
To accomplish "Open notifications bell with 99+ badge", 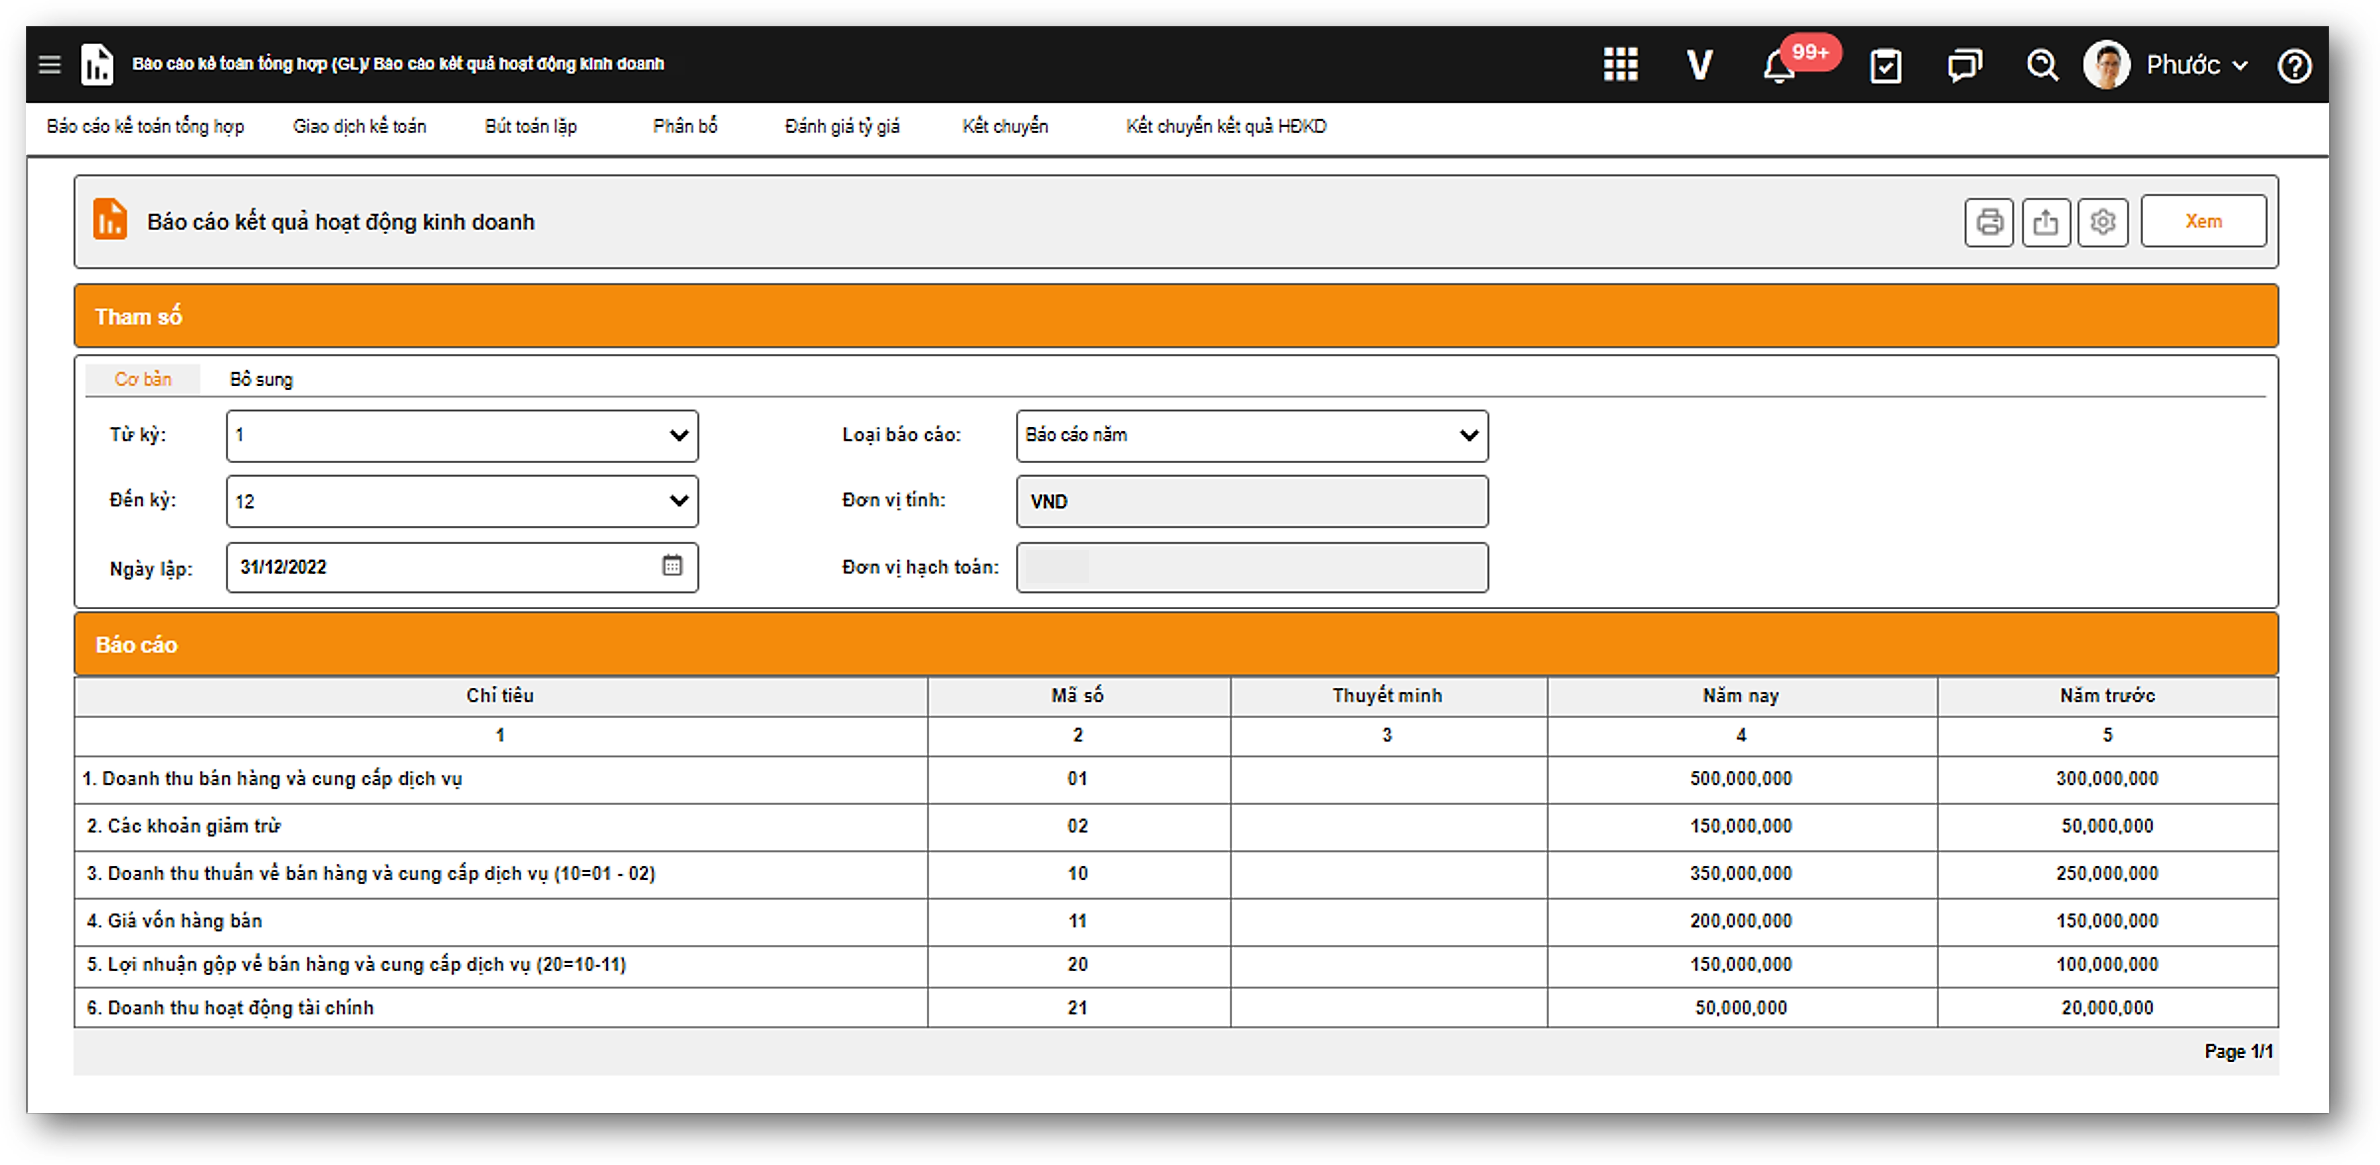I will coord(1780,66).
